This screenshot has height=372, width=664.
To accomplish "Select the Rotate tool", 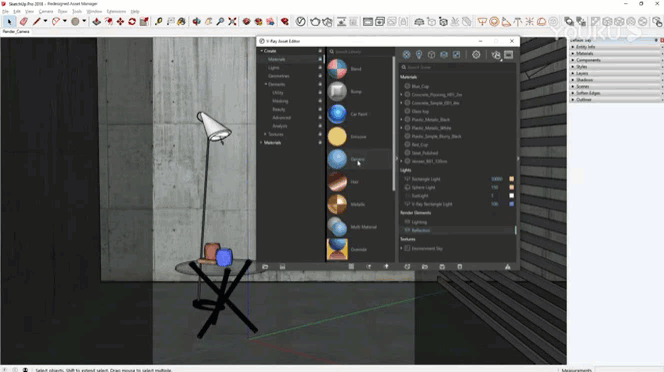I will (132, 21).
